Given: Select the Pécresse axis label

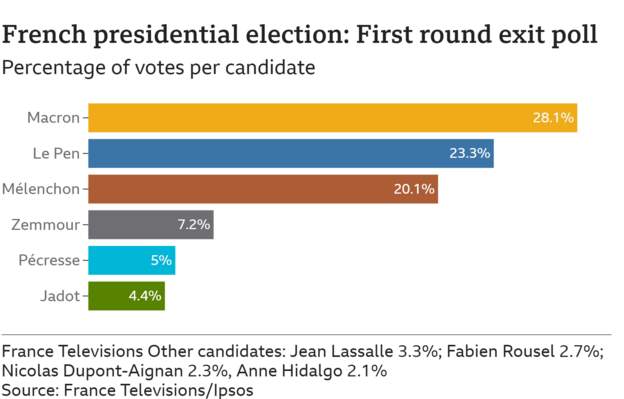Looking at the screenshot, I should 49,261.
